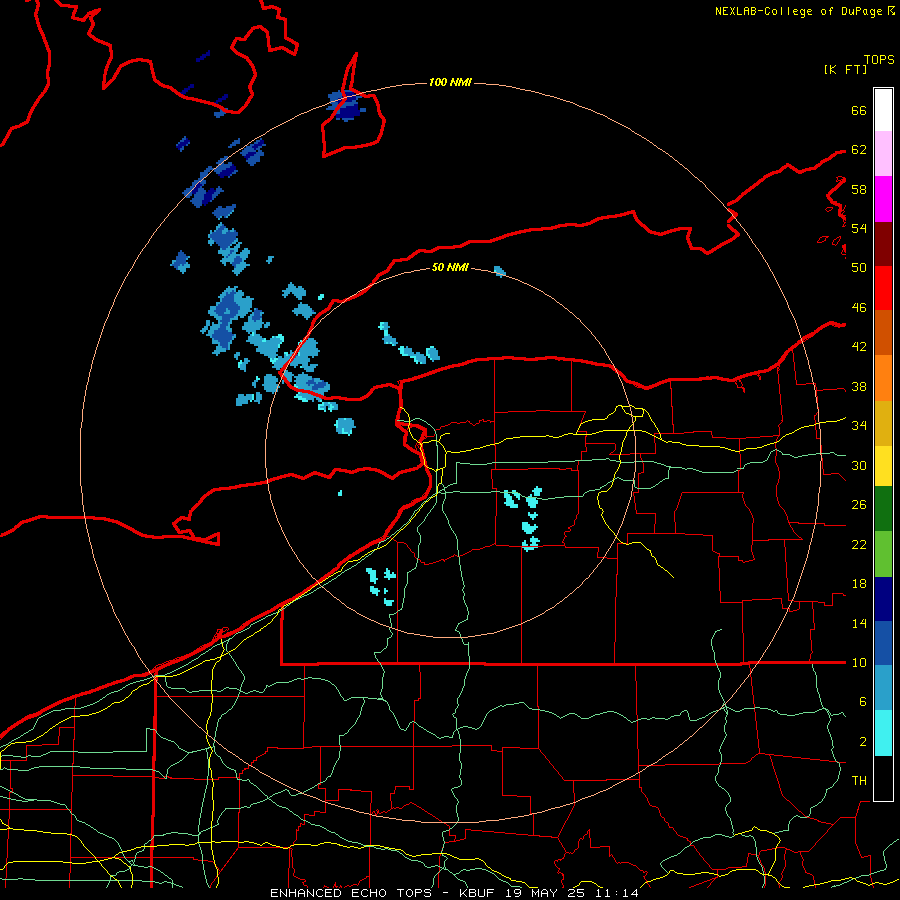This screenshot has height=900, width=900.
Task: Select the navy blue legend swatch
Action: (883, 599)
